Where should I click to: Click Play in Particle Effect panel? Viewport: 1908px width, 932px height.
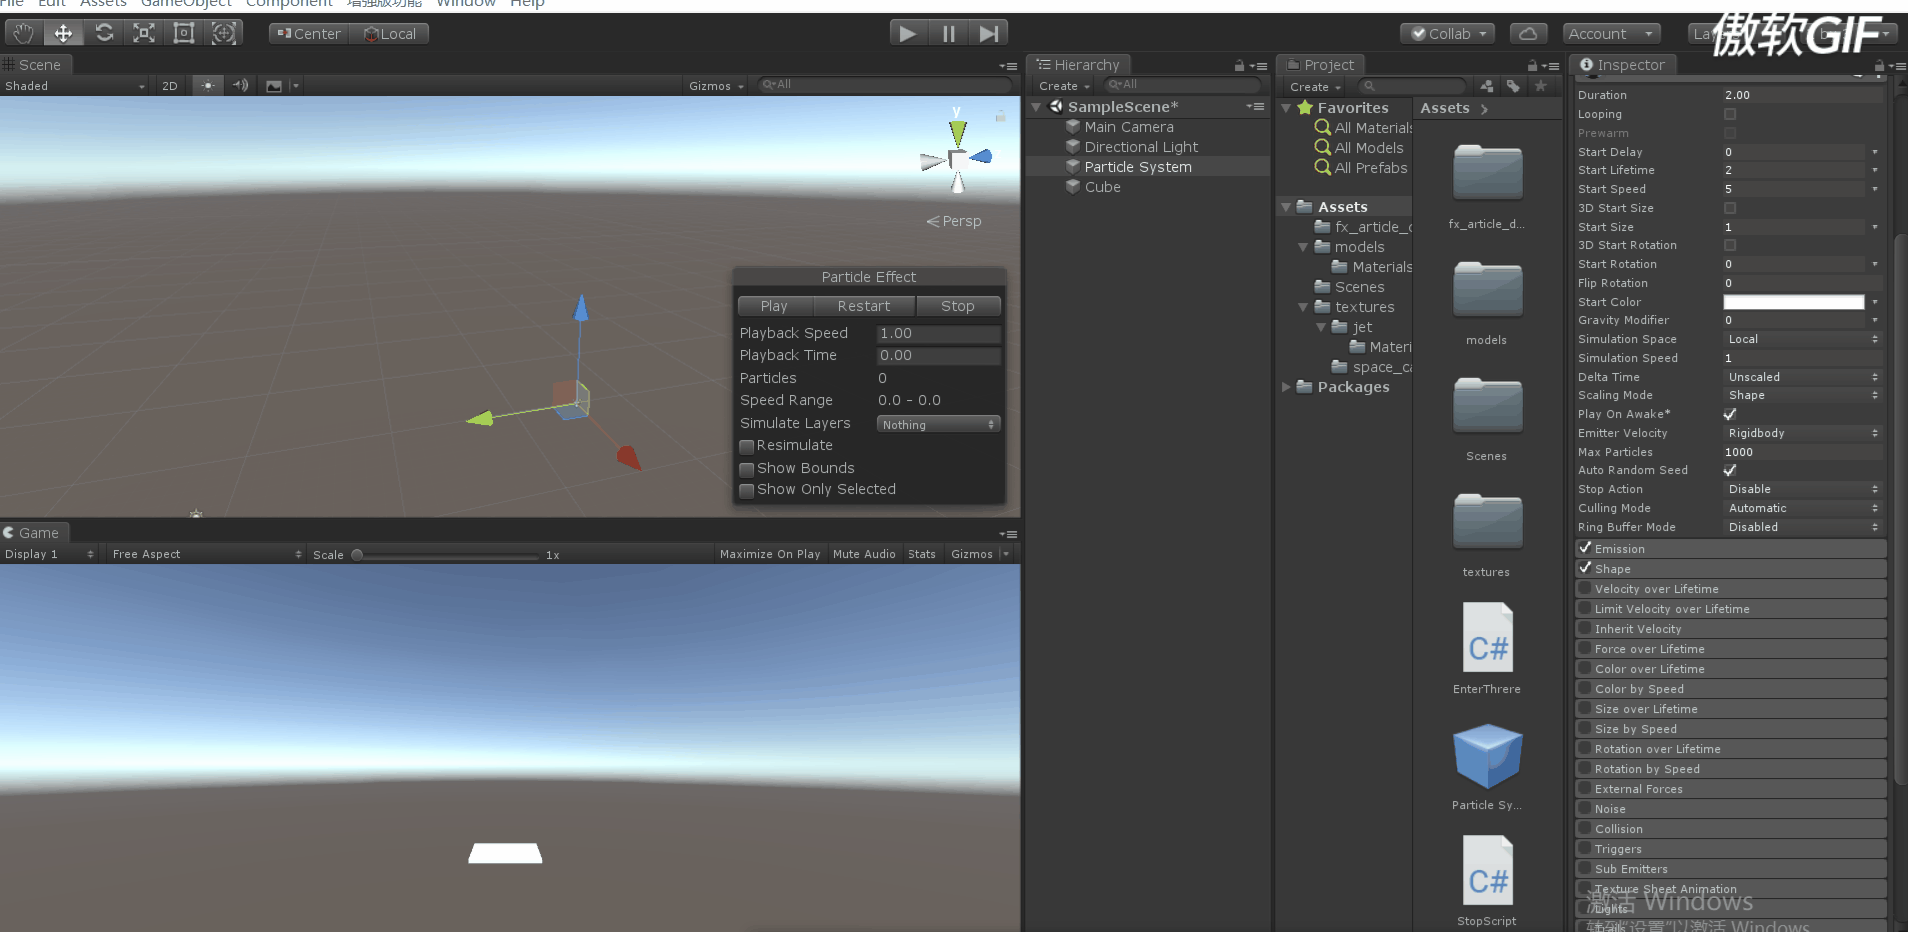pos(774,306)
